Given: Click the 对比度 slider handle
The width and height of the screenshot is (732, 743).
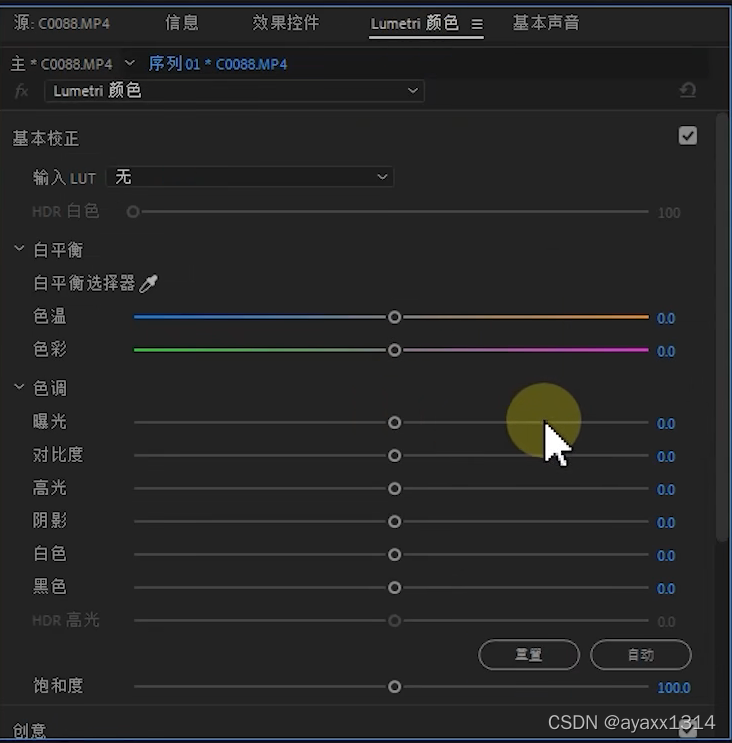Looking at the screenshot, I should 394,455.
